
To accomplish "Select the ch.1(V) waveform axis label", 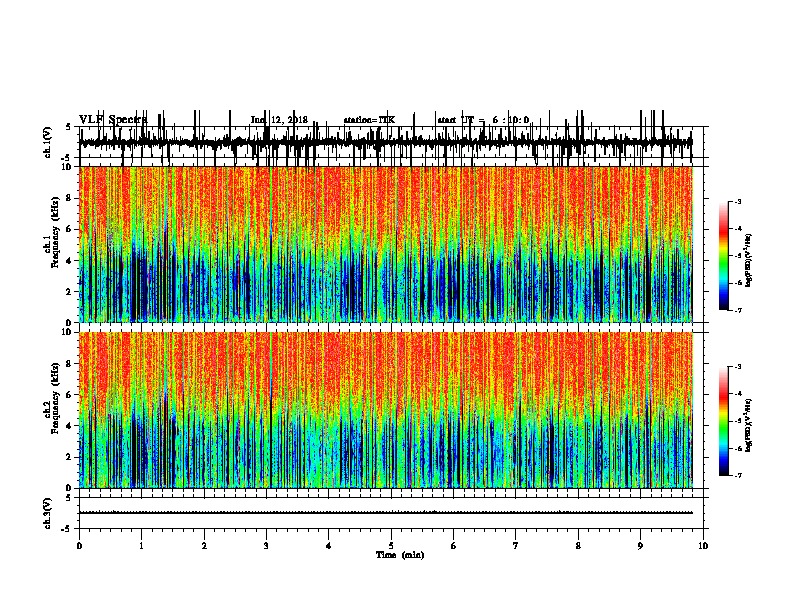I will click(48, 142).
